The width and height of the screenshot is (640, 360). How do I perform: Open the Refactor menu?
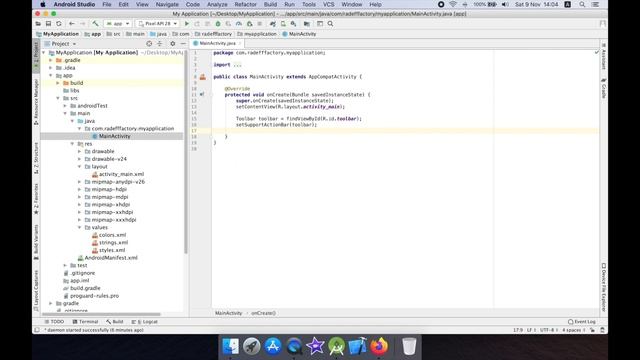(245, 4)
